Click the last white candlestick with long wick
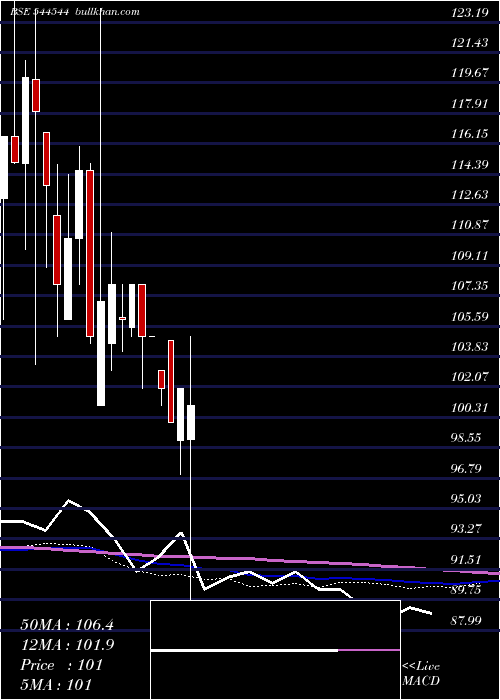The height and width of the screenshot is (700, 500). click(x=191, y=422)
